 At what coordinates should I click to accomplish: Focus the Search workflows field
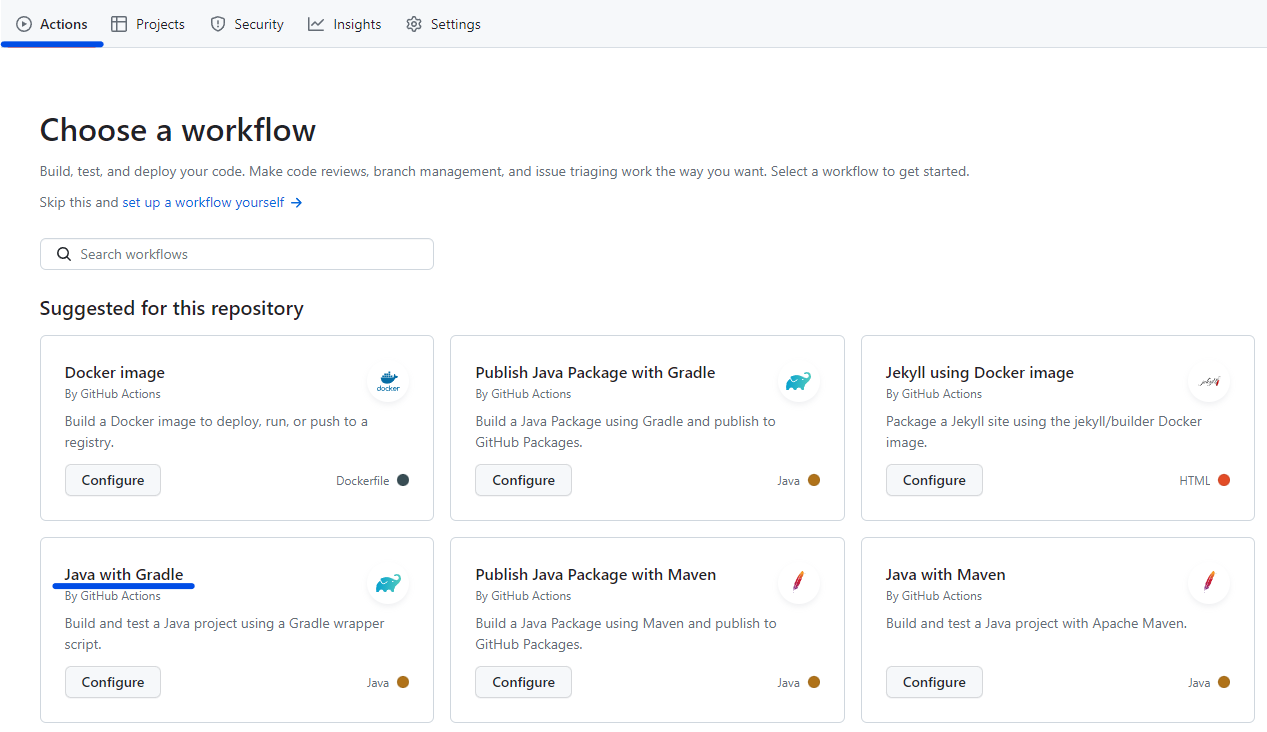237,254
